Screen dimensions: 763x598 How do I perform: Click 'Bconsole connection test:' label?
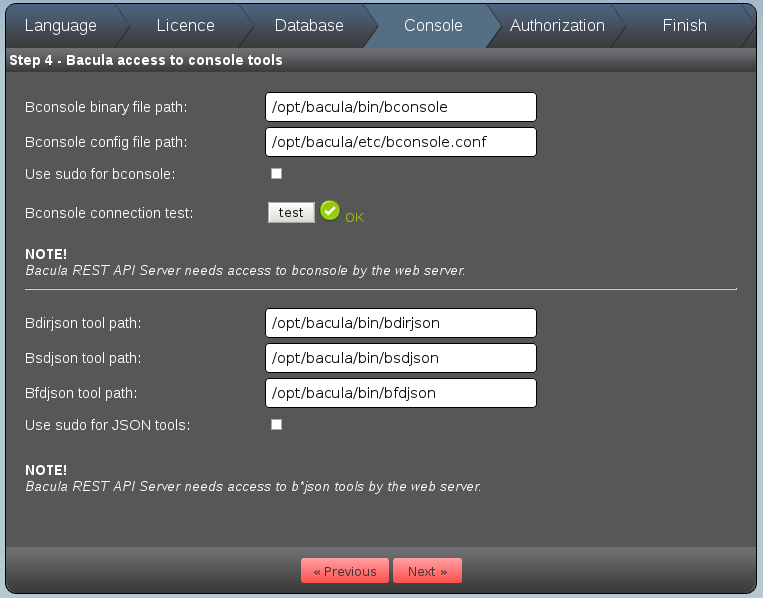point(109,213)
